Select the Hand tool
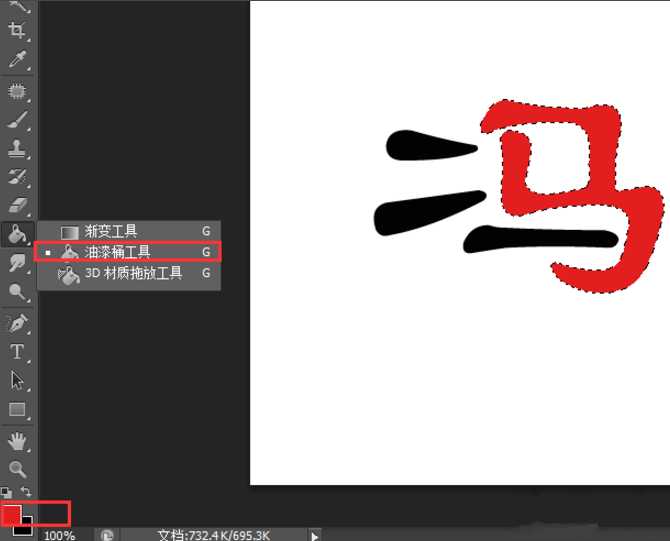This screenshot has width=670, height=541. pos(17,440)
